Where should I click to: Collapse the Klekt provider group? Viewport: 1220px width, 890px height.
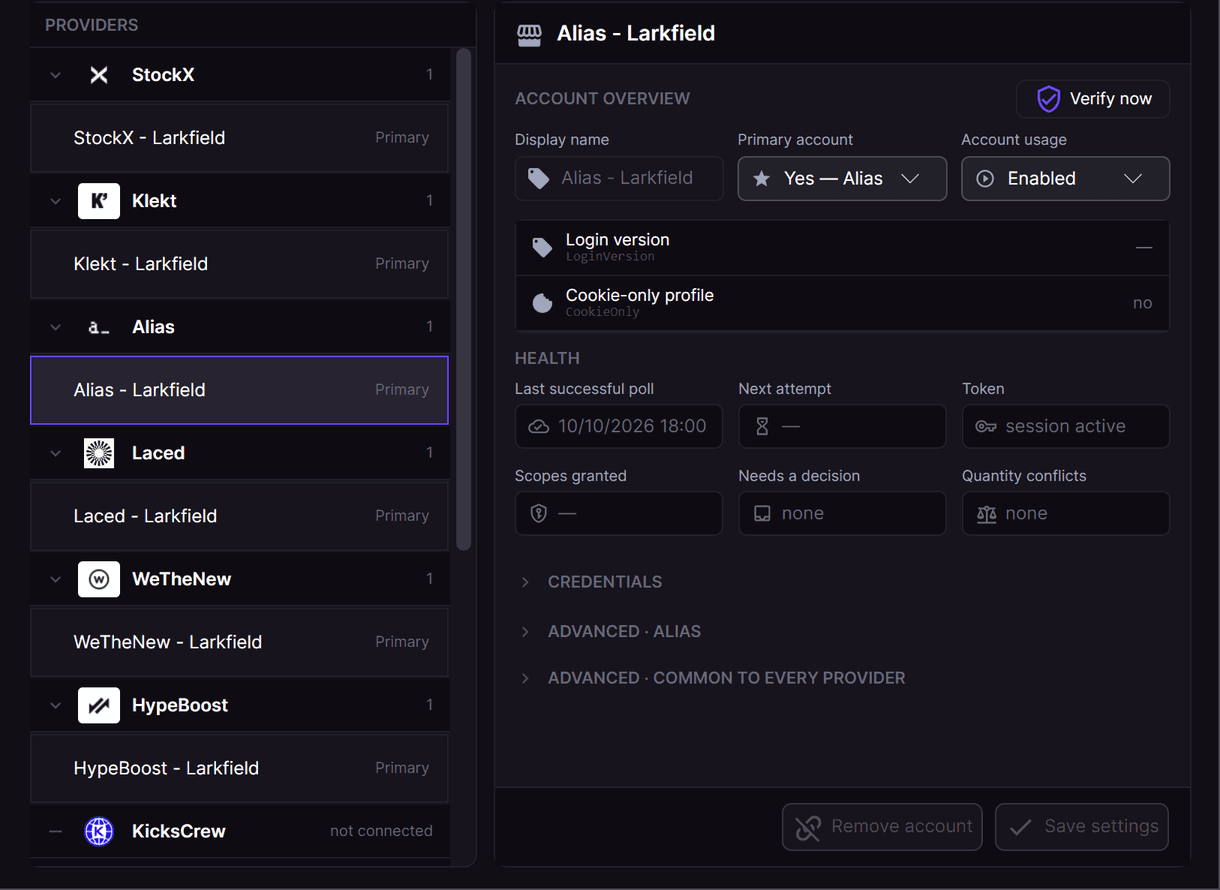56,201
